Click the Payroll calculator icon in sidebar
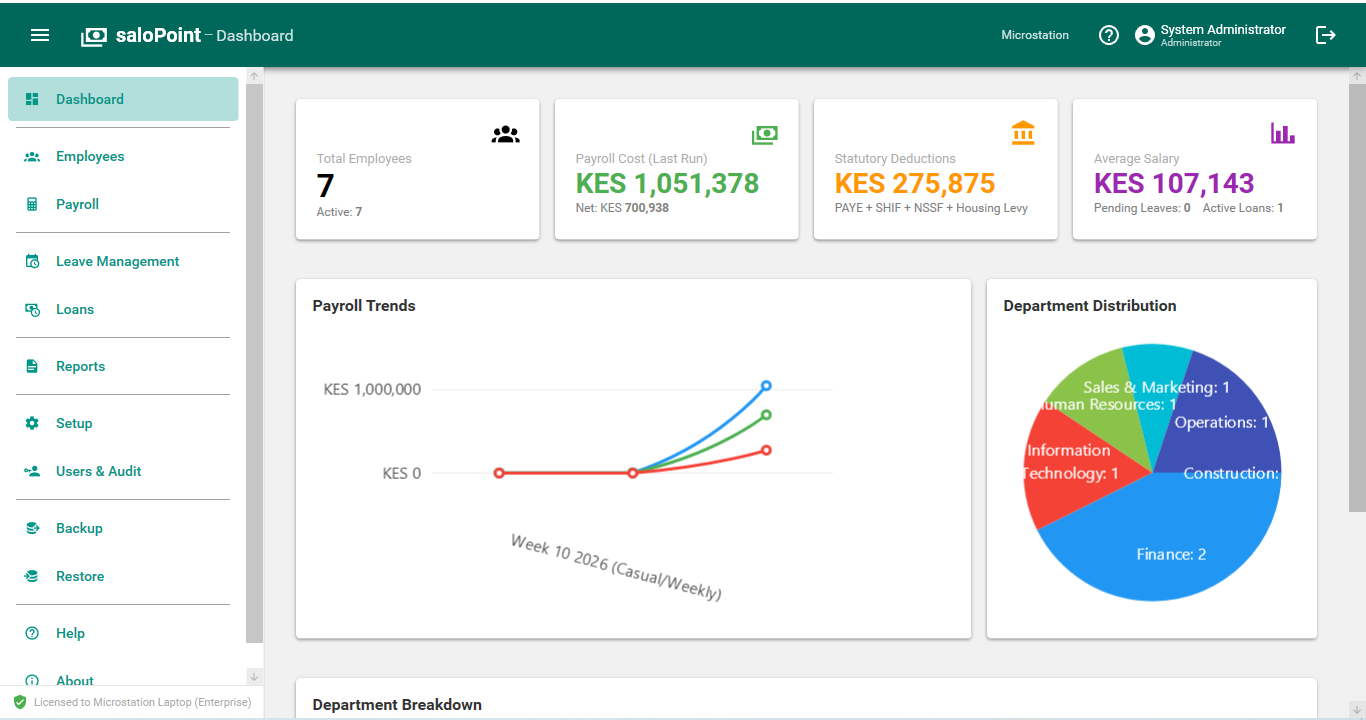Viewport: 1366px width, 720px height. pos(33,204)
